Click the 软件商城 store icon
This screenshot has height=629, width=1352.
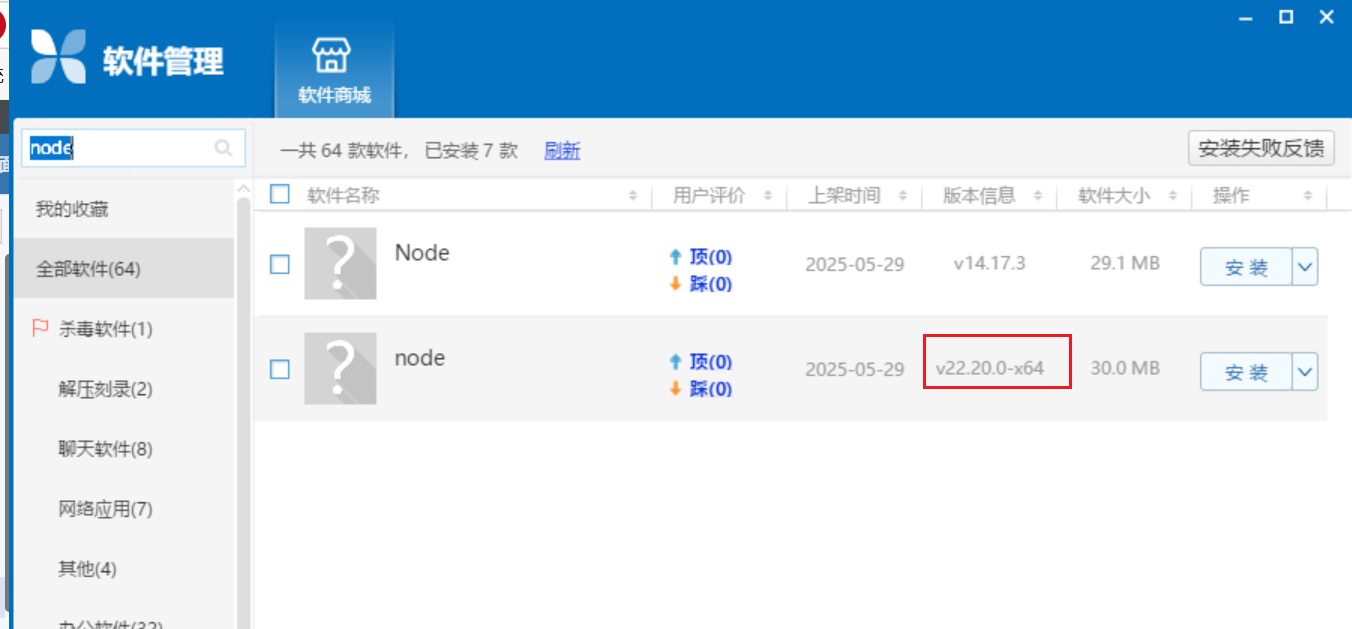point(332,57)
